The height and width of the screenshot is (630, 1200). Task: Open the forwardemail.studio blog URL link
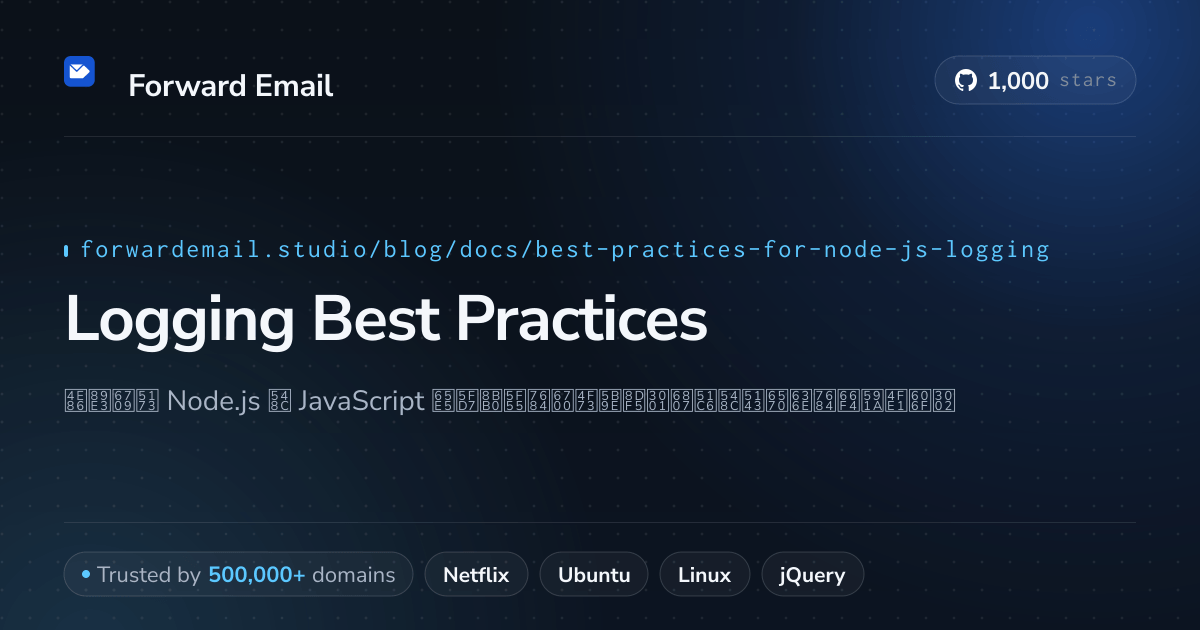(x=565, y=250)
